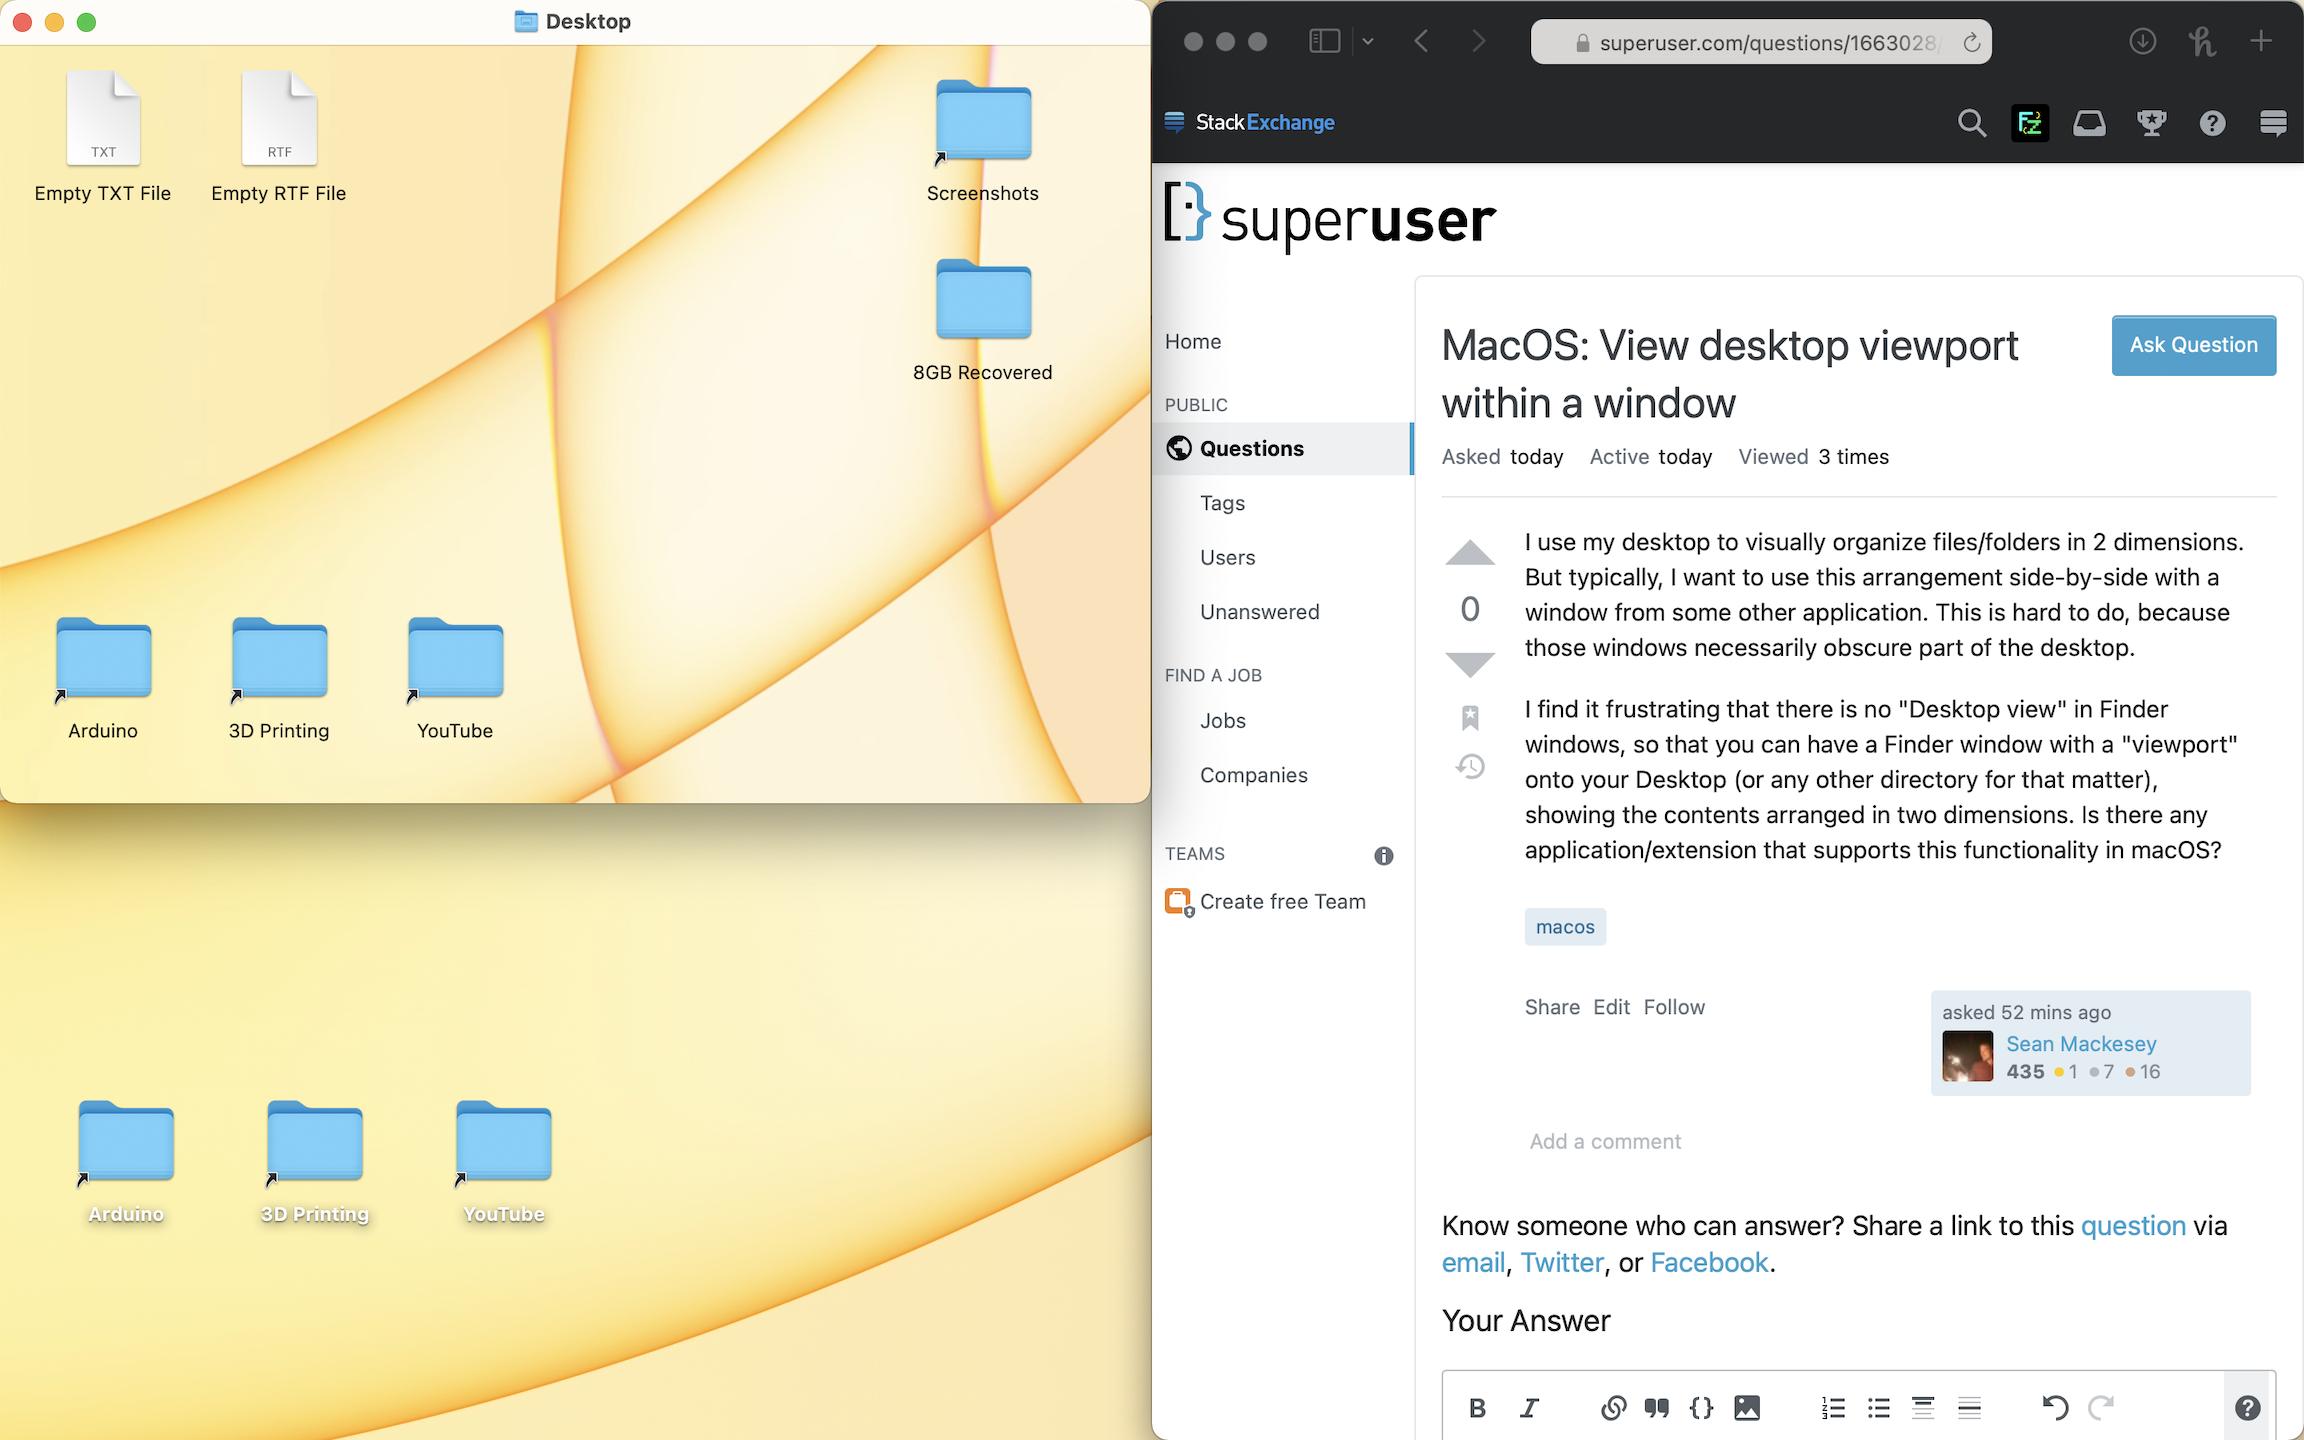Insert a code block with the braces icon

1700,1407
